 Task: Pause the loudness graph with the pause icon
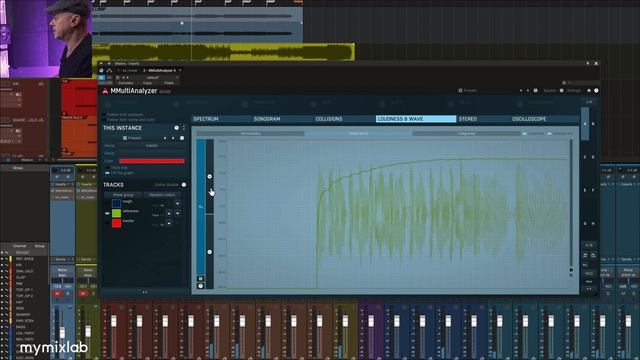200,279
